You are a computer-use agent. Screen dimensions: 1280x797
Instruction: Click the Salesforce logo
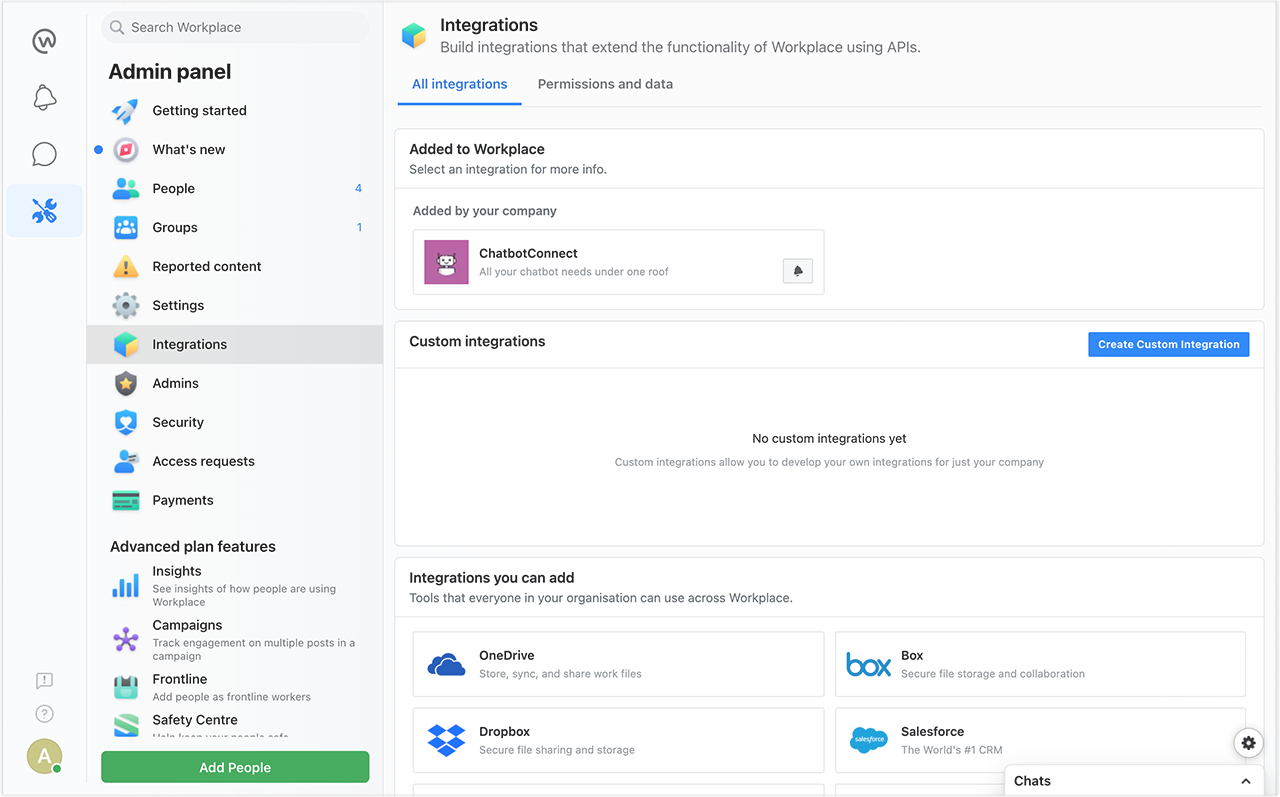(x=868, y=741)
